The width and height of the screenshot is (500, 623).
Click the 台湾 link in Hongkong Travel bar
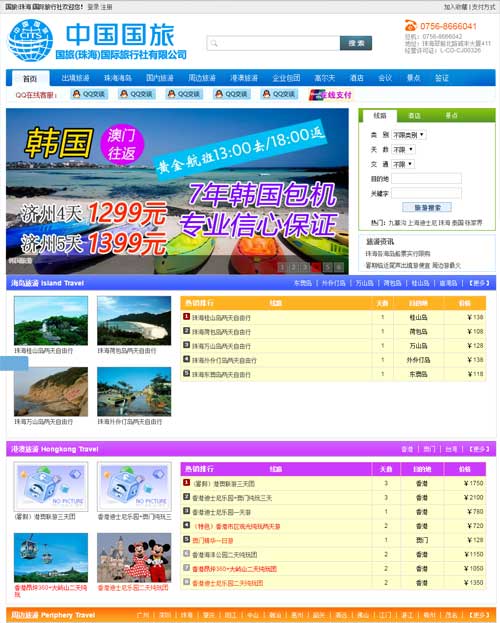451,449
